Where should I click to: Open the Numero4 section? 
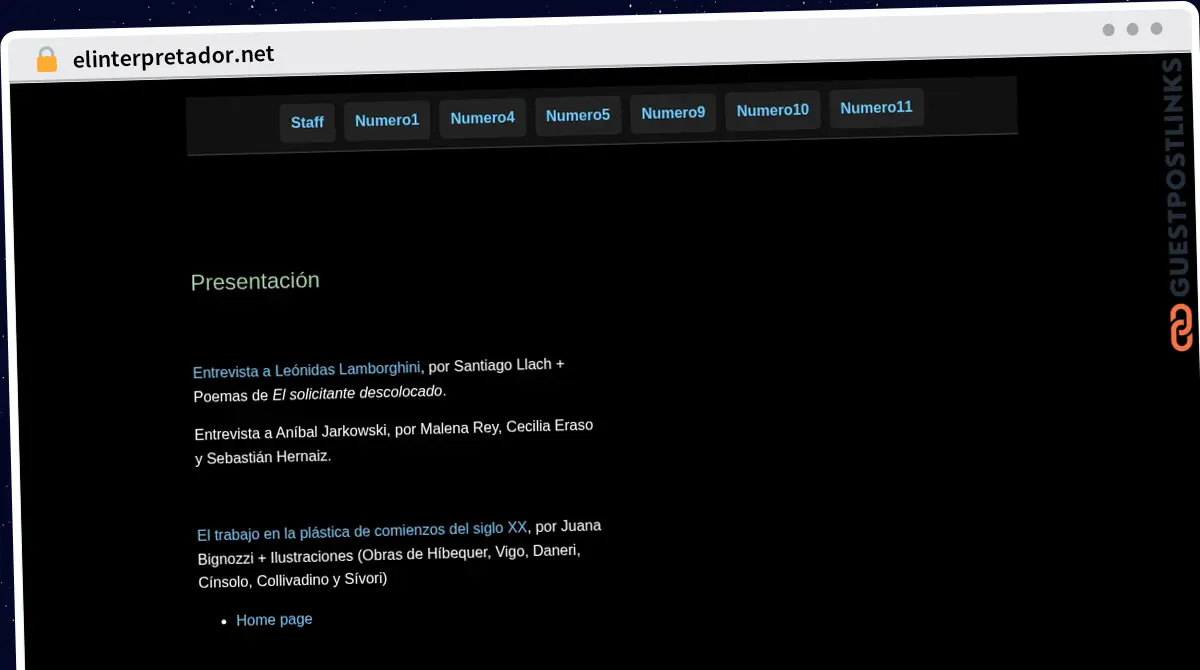[482, 117]
